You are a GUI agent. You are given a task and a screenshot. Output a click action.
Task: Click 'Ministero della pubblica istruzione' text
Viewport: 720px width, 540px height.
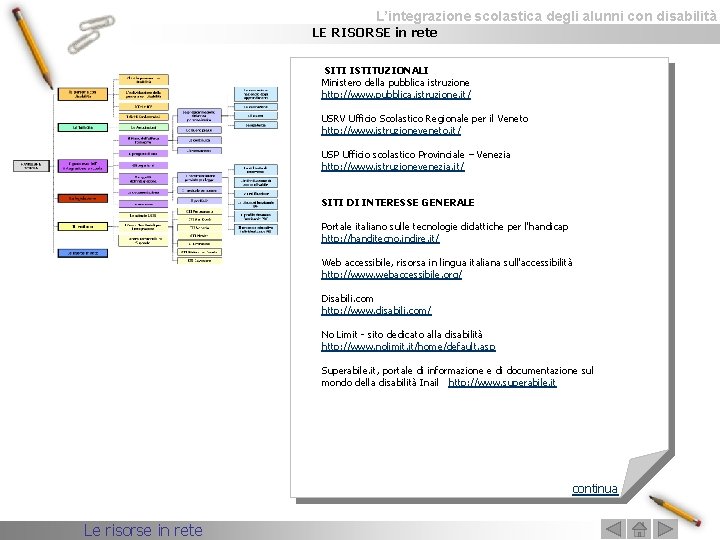click(395, 83)
